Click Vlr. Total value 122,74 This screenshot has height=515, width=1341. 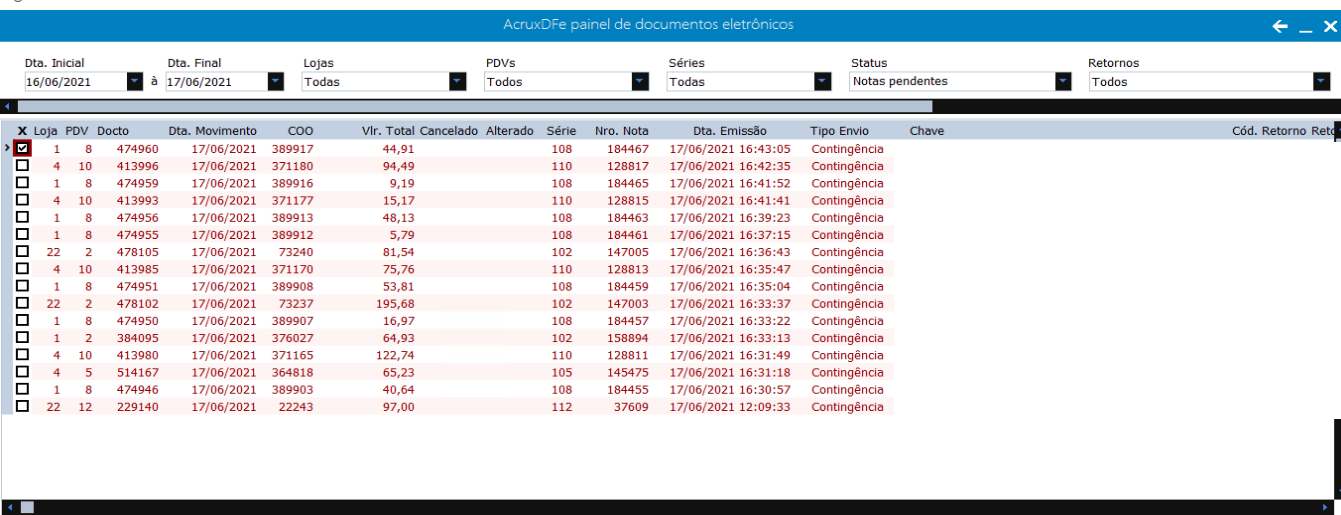coord(396,355)
